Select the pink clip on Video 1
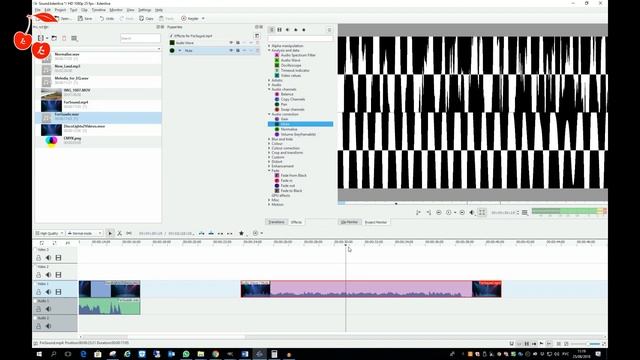The width and height of the screenshot is (640, 360). tap(371, 289)
